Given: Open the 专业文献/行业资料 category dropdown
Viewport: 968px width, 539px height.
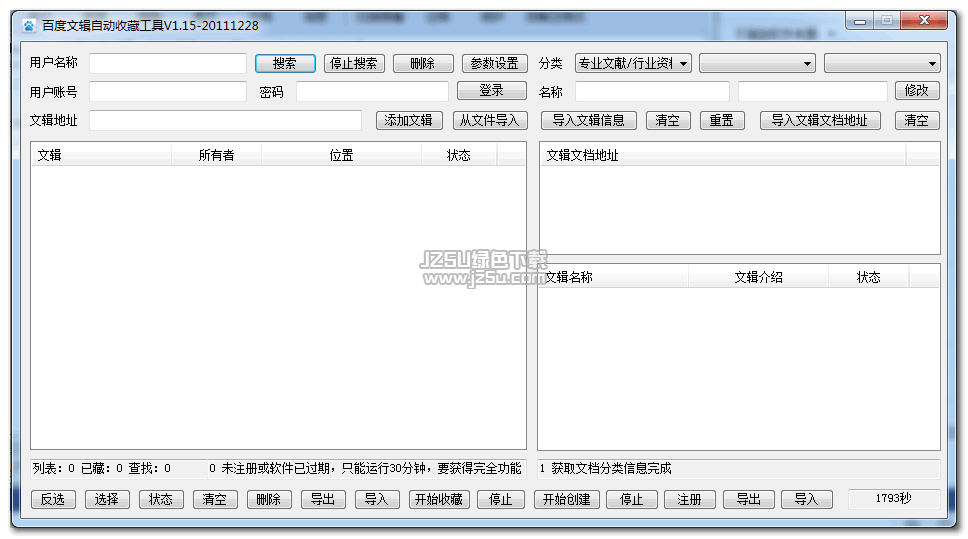Looking at the screenshot, I should pos(633,63).
